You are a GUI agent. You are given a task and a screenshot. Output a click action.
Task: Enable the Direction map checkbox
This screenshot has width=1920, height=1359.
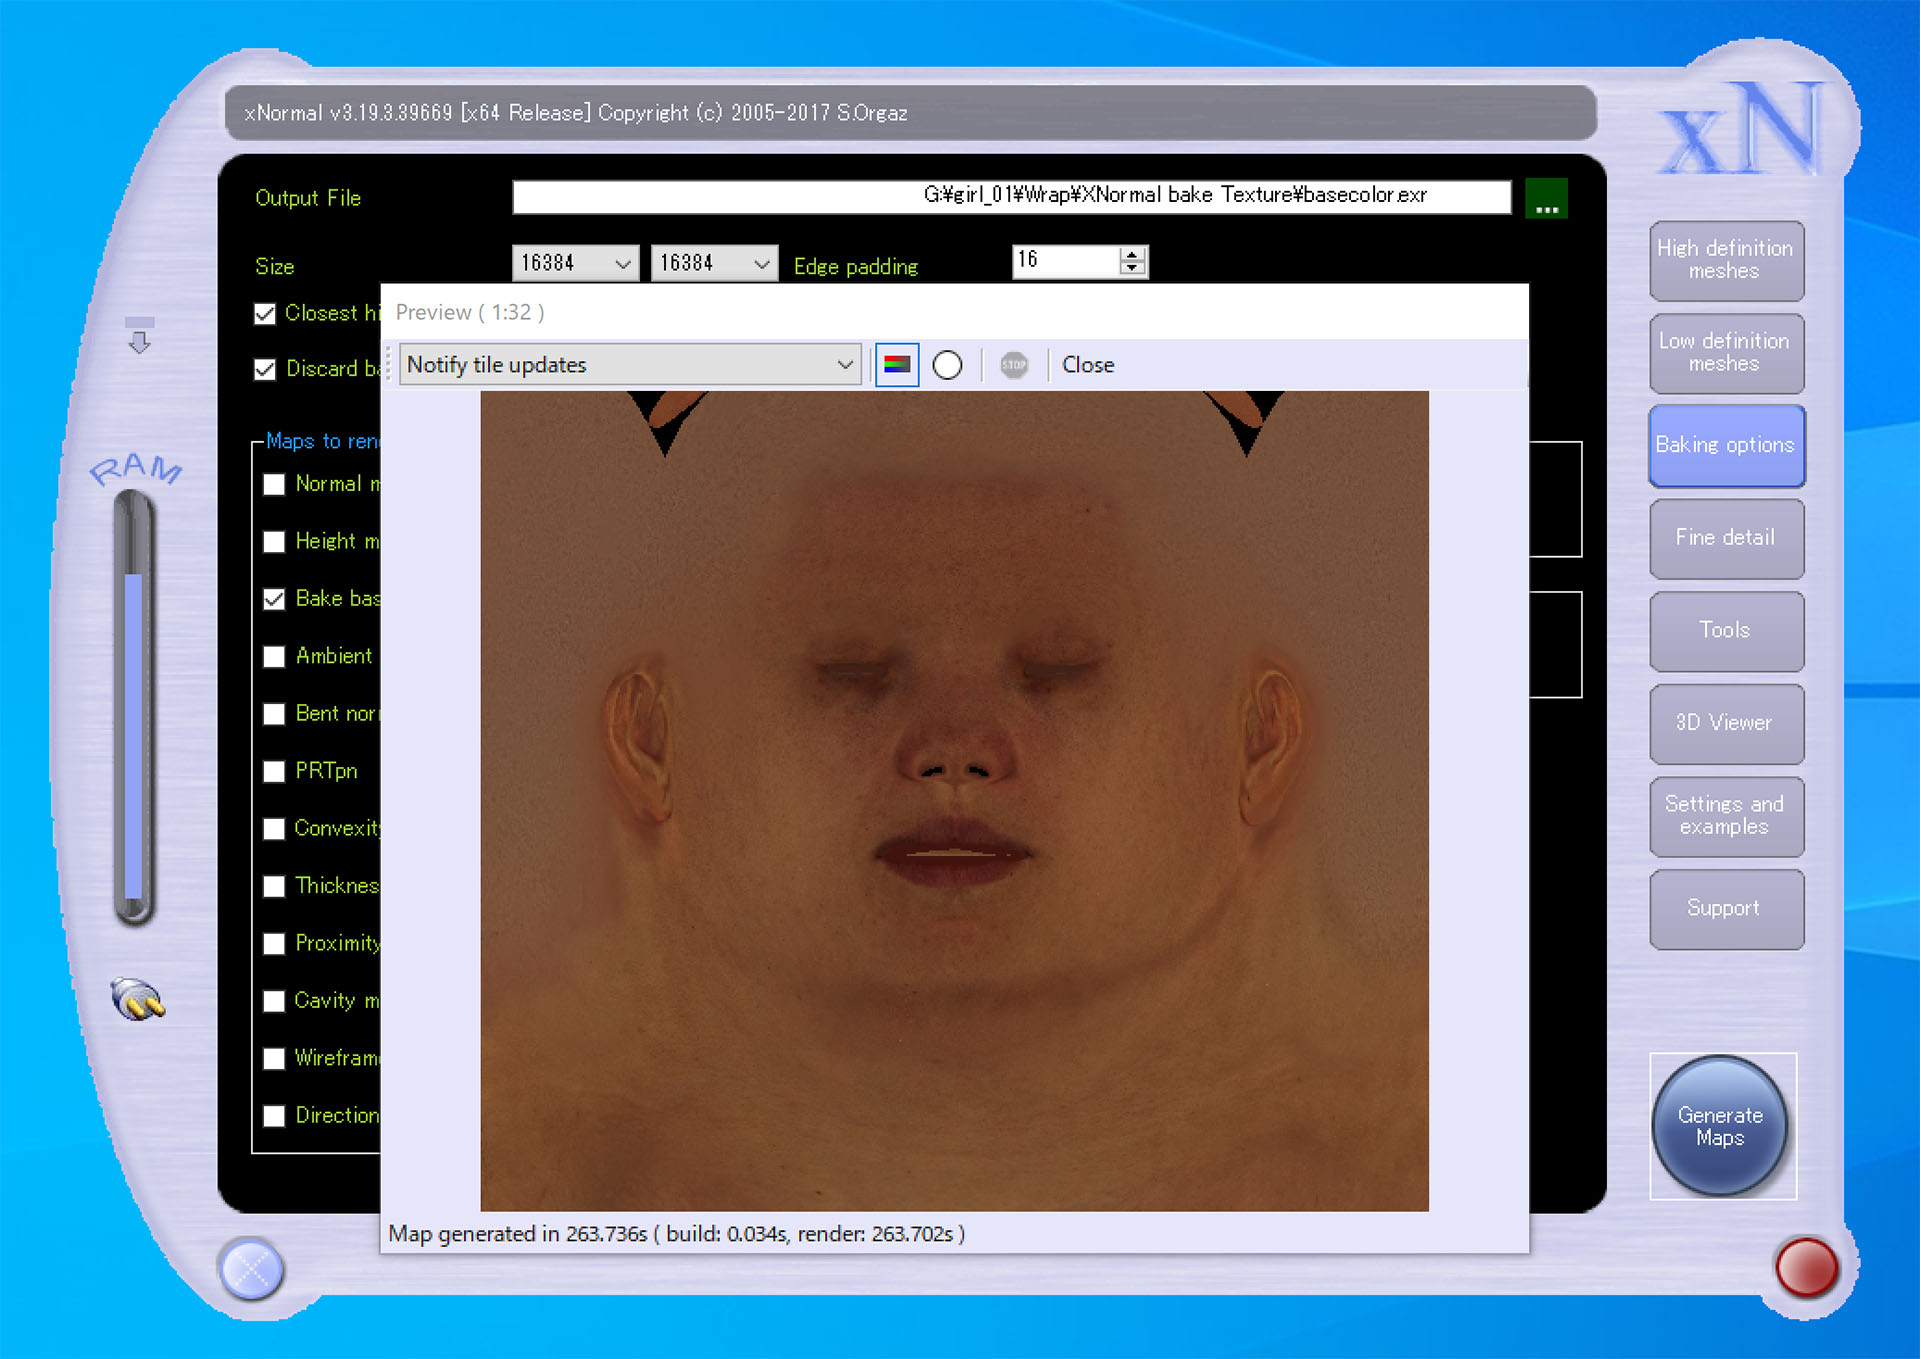click(274, 1116)
